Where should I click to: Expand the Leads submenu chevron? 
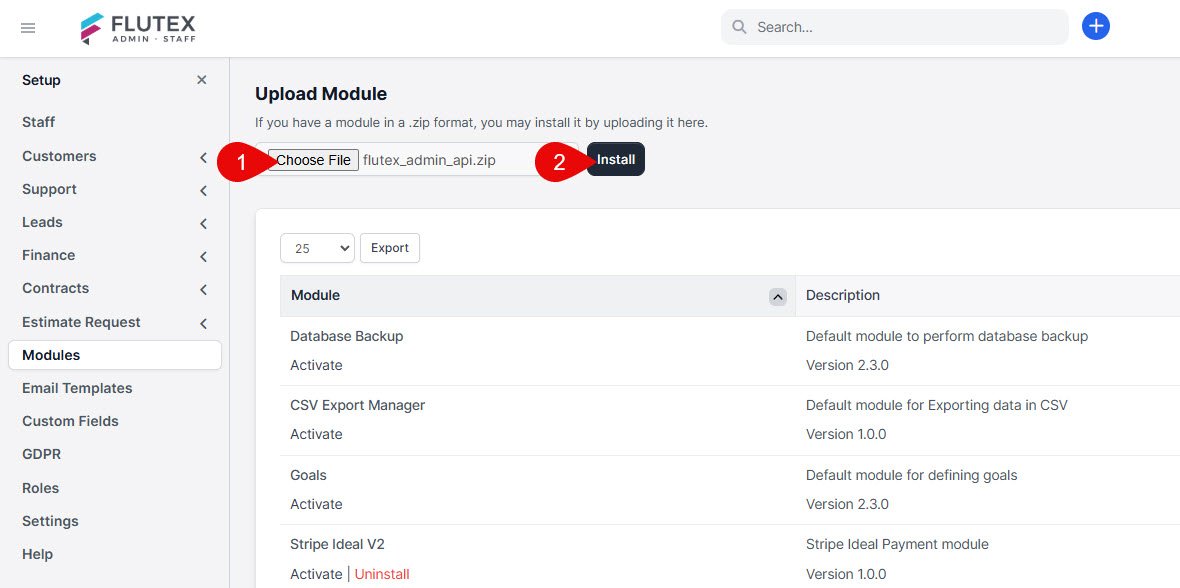click(203, 224)
